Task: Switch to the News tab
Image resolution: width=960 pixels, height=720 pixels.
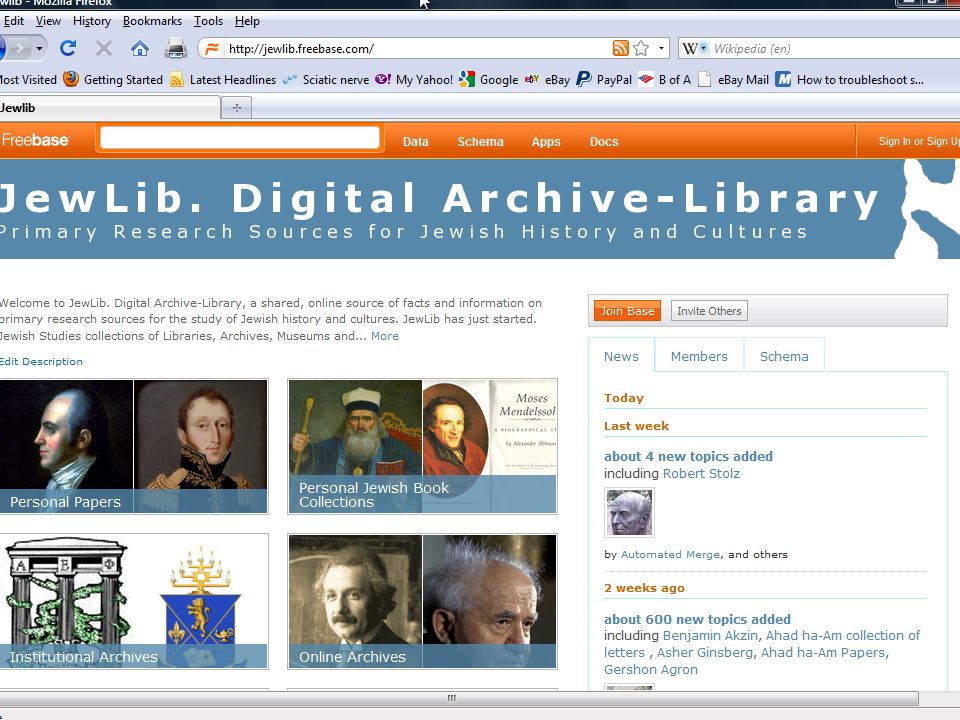Action: click(621, 356)
